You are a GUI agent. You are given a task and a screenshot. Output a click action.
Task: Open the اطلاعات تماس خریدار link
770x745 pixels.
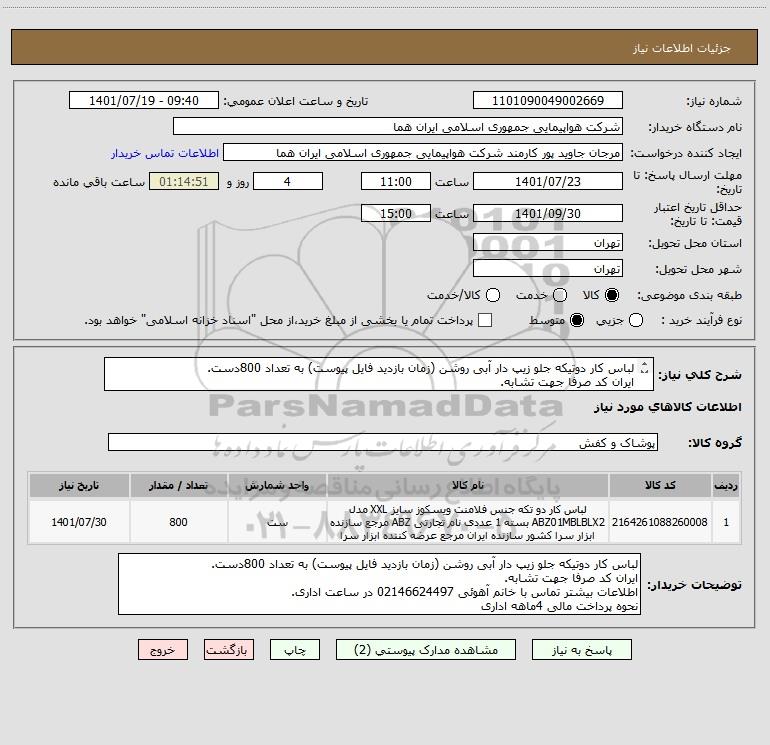click(165, 153)
